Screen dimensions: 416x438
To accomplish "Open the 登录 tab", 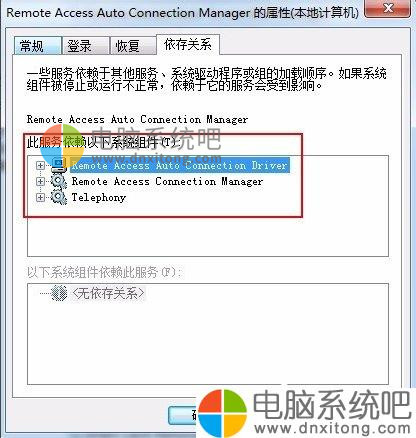I will coord(86,45).
